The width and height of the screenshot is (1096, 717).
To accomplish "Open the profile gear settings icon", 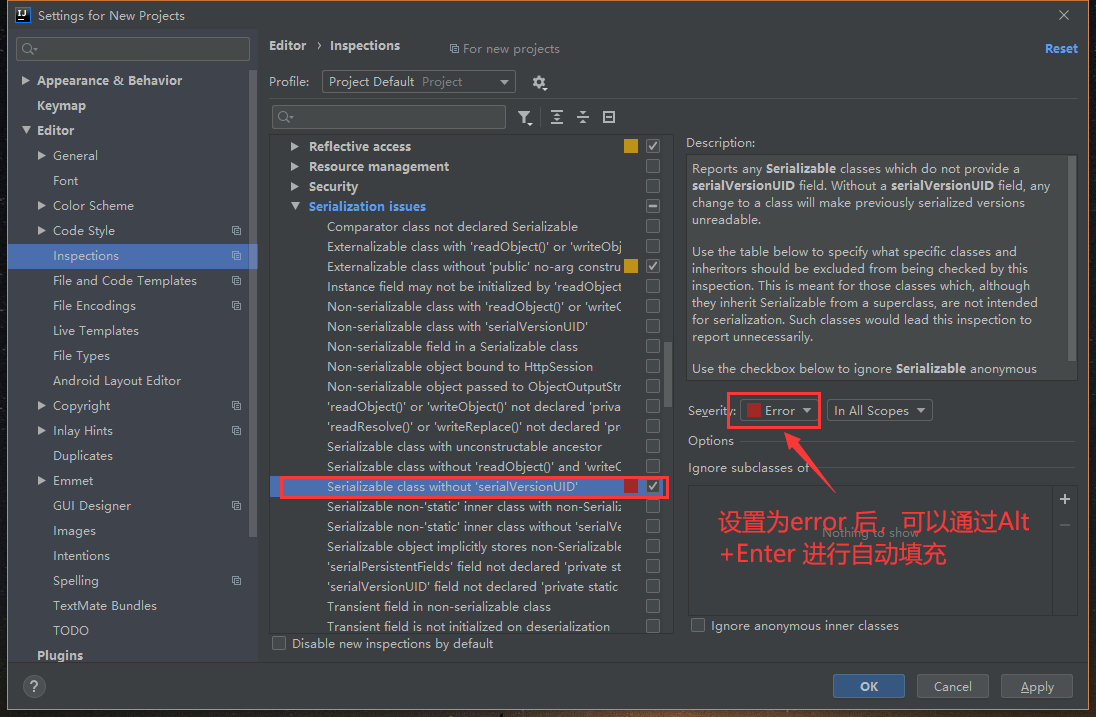I will [x=539, y=82].
